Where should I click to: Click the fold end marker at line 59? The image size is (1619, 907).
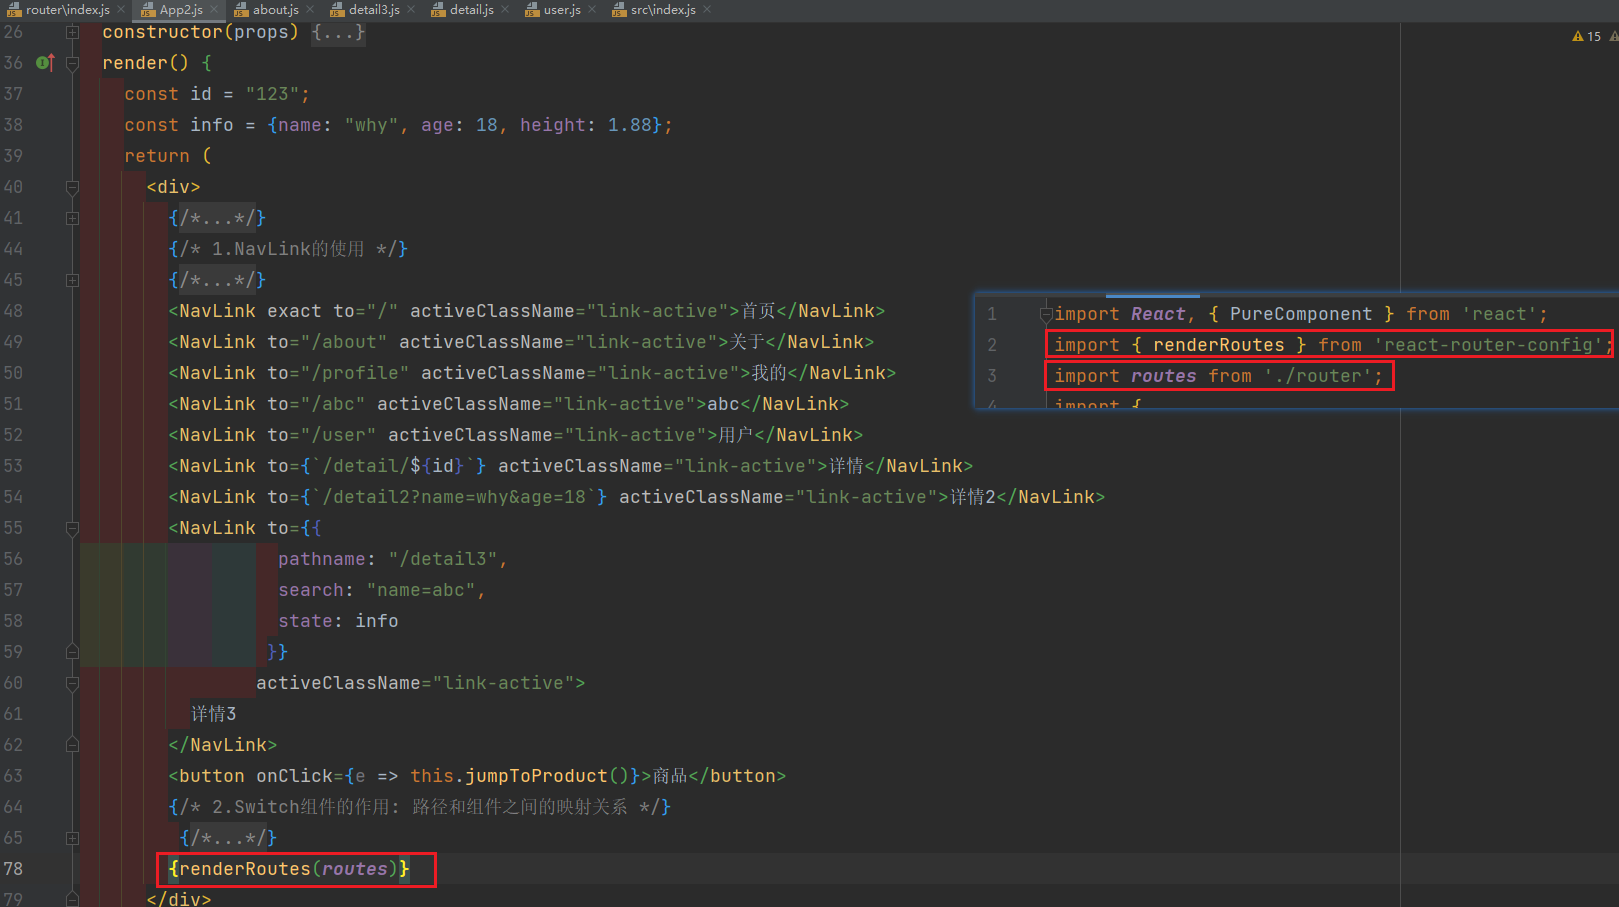tap(72, 652)
